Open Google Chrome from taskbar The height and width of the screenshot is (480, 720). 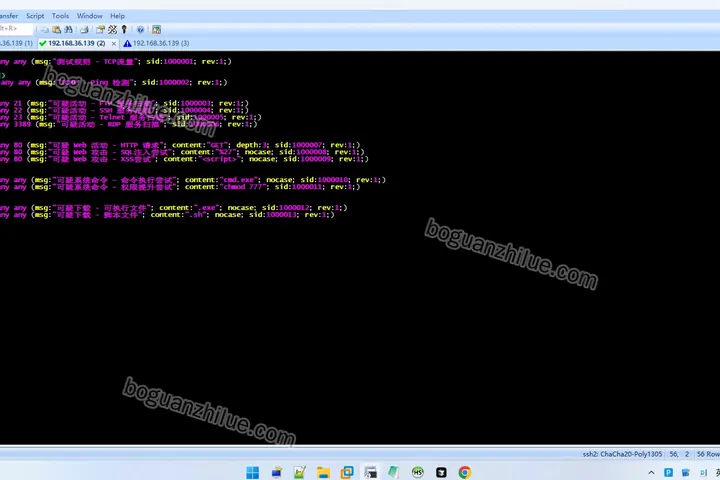click(x=465, y=472)
